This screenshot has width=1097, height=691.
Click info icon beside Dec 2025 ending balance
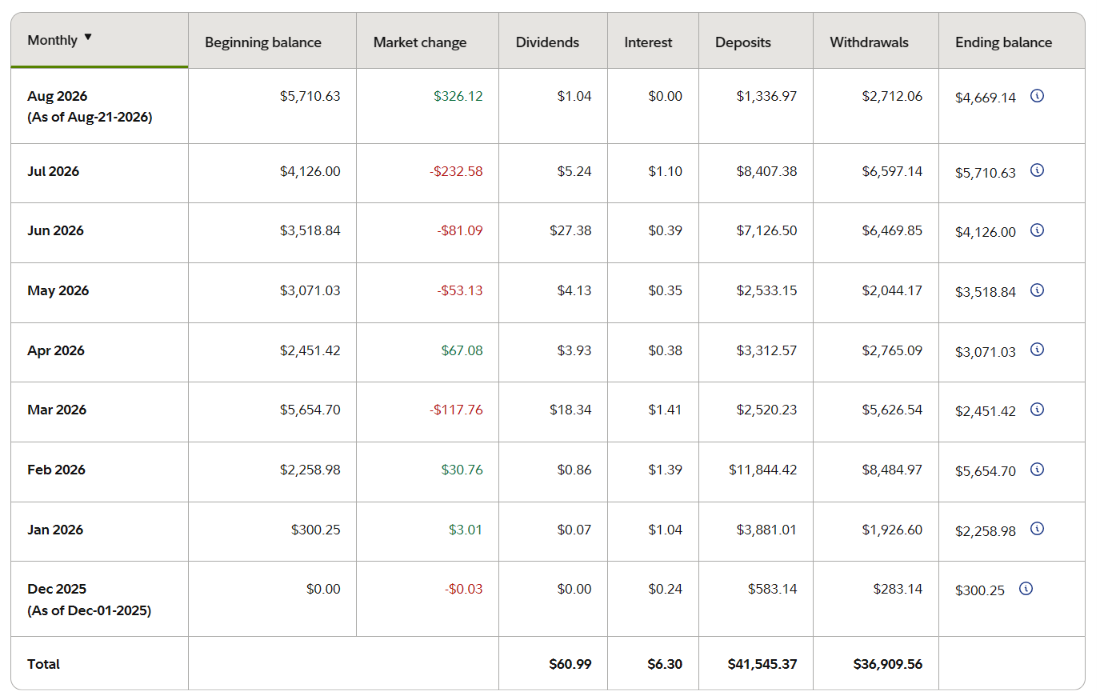[1026, 588]
